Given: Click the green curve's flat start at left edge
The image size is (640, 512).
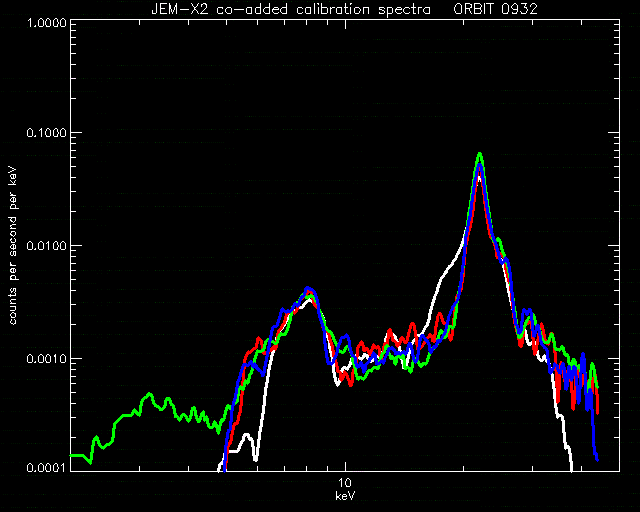Looking at the screenshot, I should pyautogui.click(x=78, y=455).
